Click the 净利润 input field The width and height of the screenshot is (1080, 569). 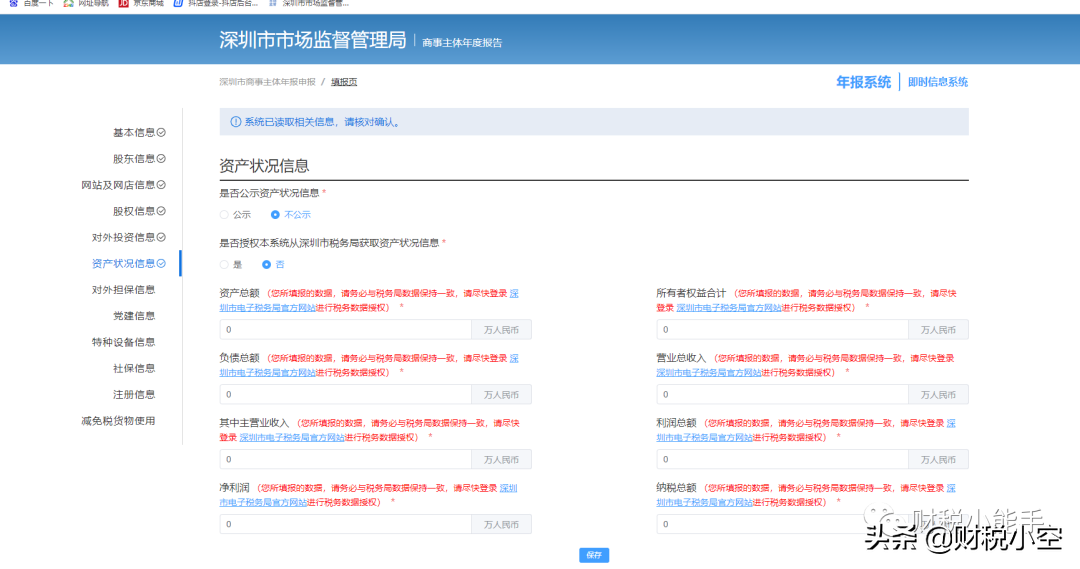(x=345, y=524)
